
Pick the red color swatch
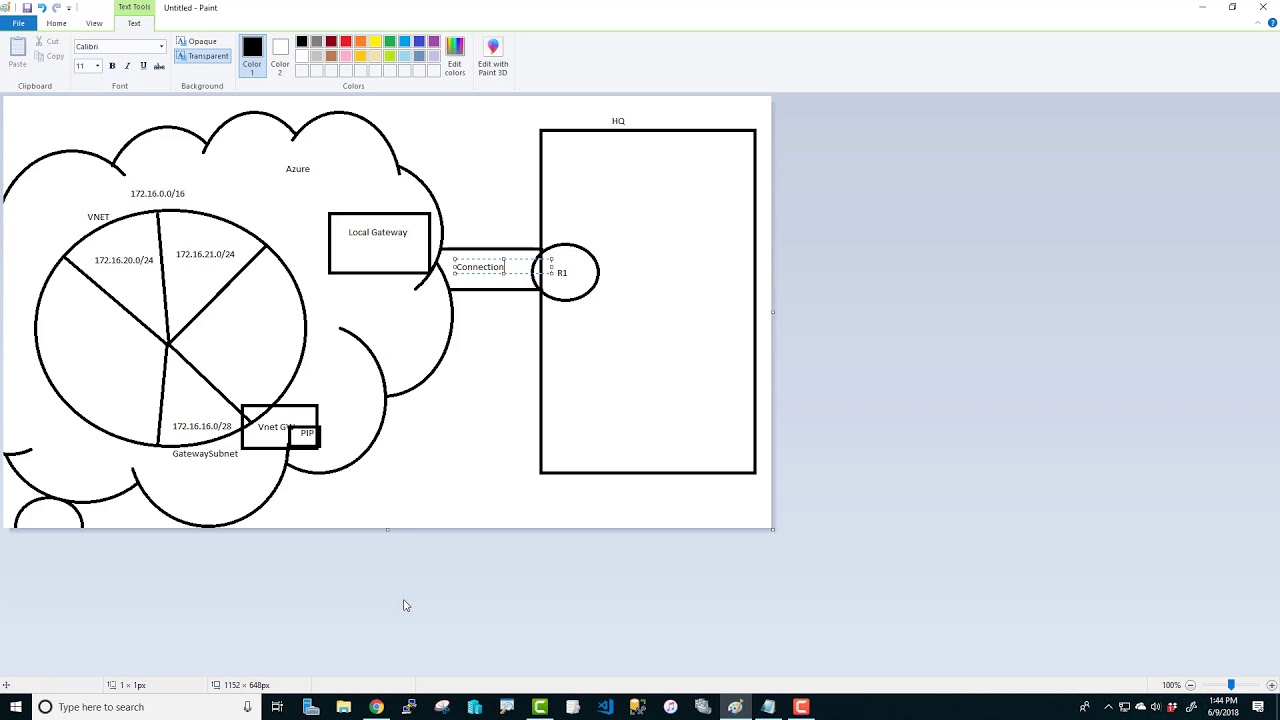[346, 42]
